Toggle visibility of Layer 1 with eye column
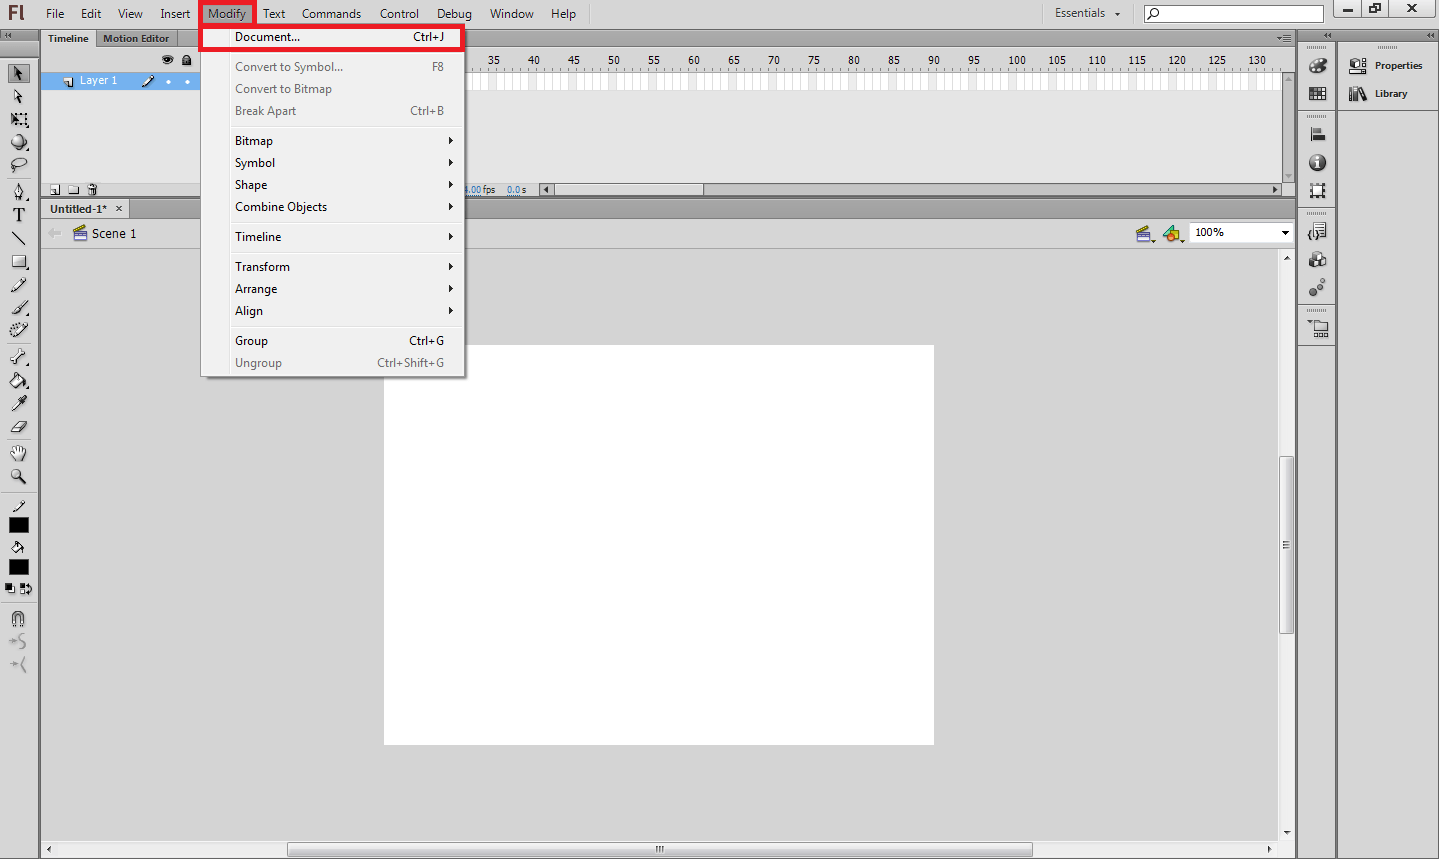Viewport: 1439px width, 859px height. [168, 80]
